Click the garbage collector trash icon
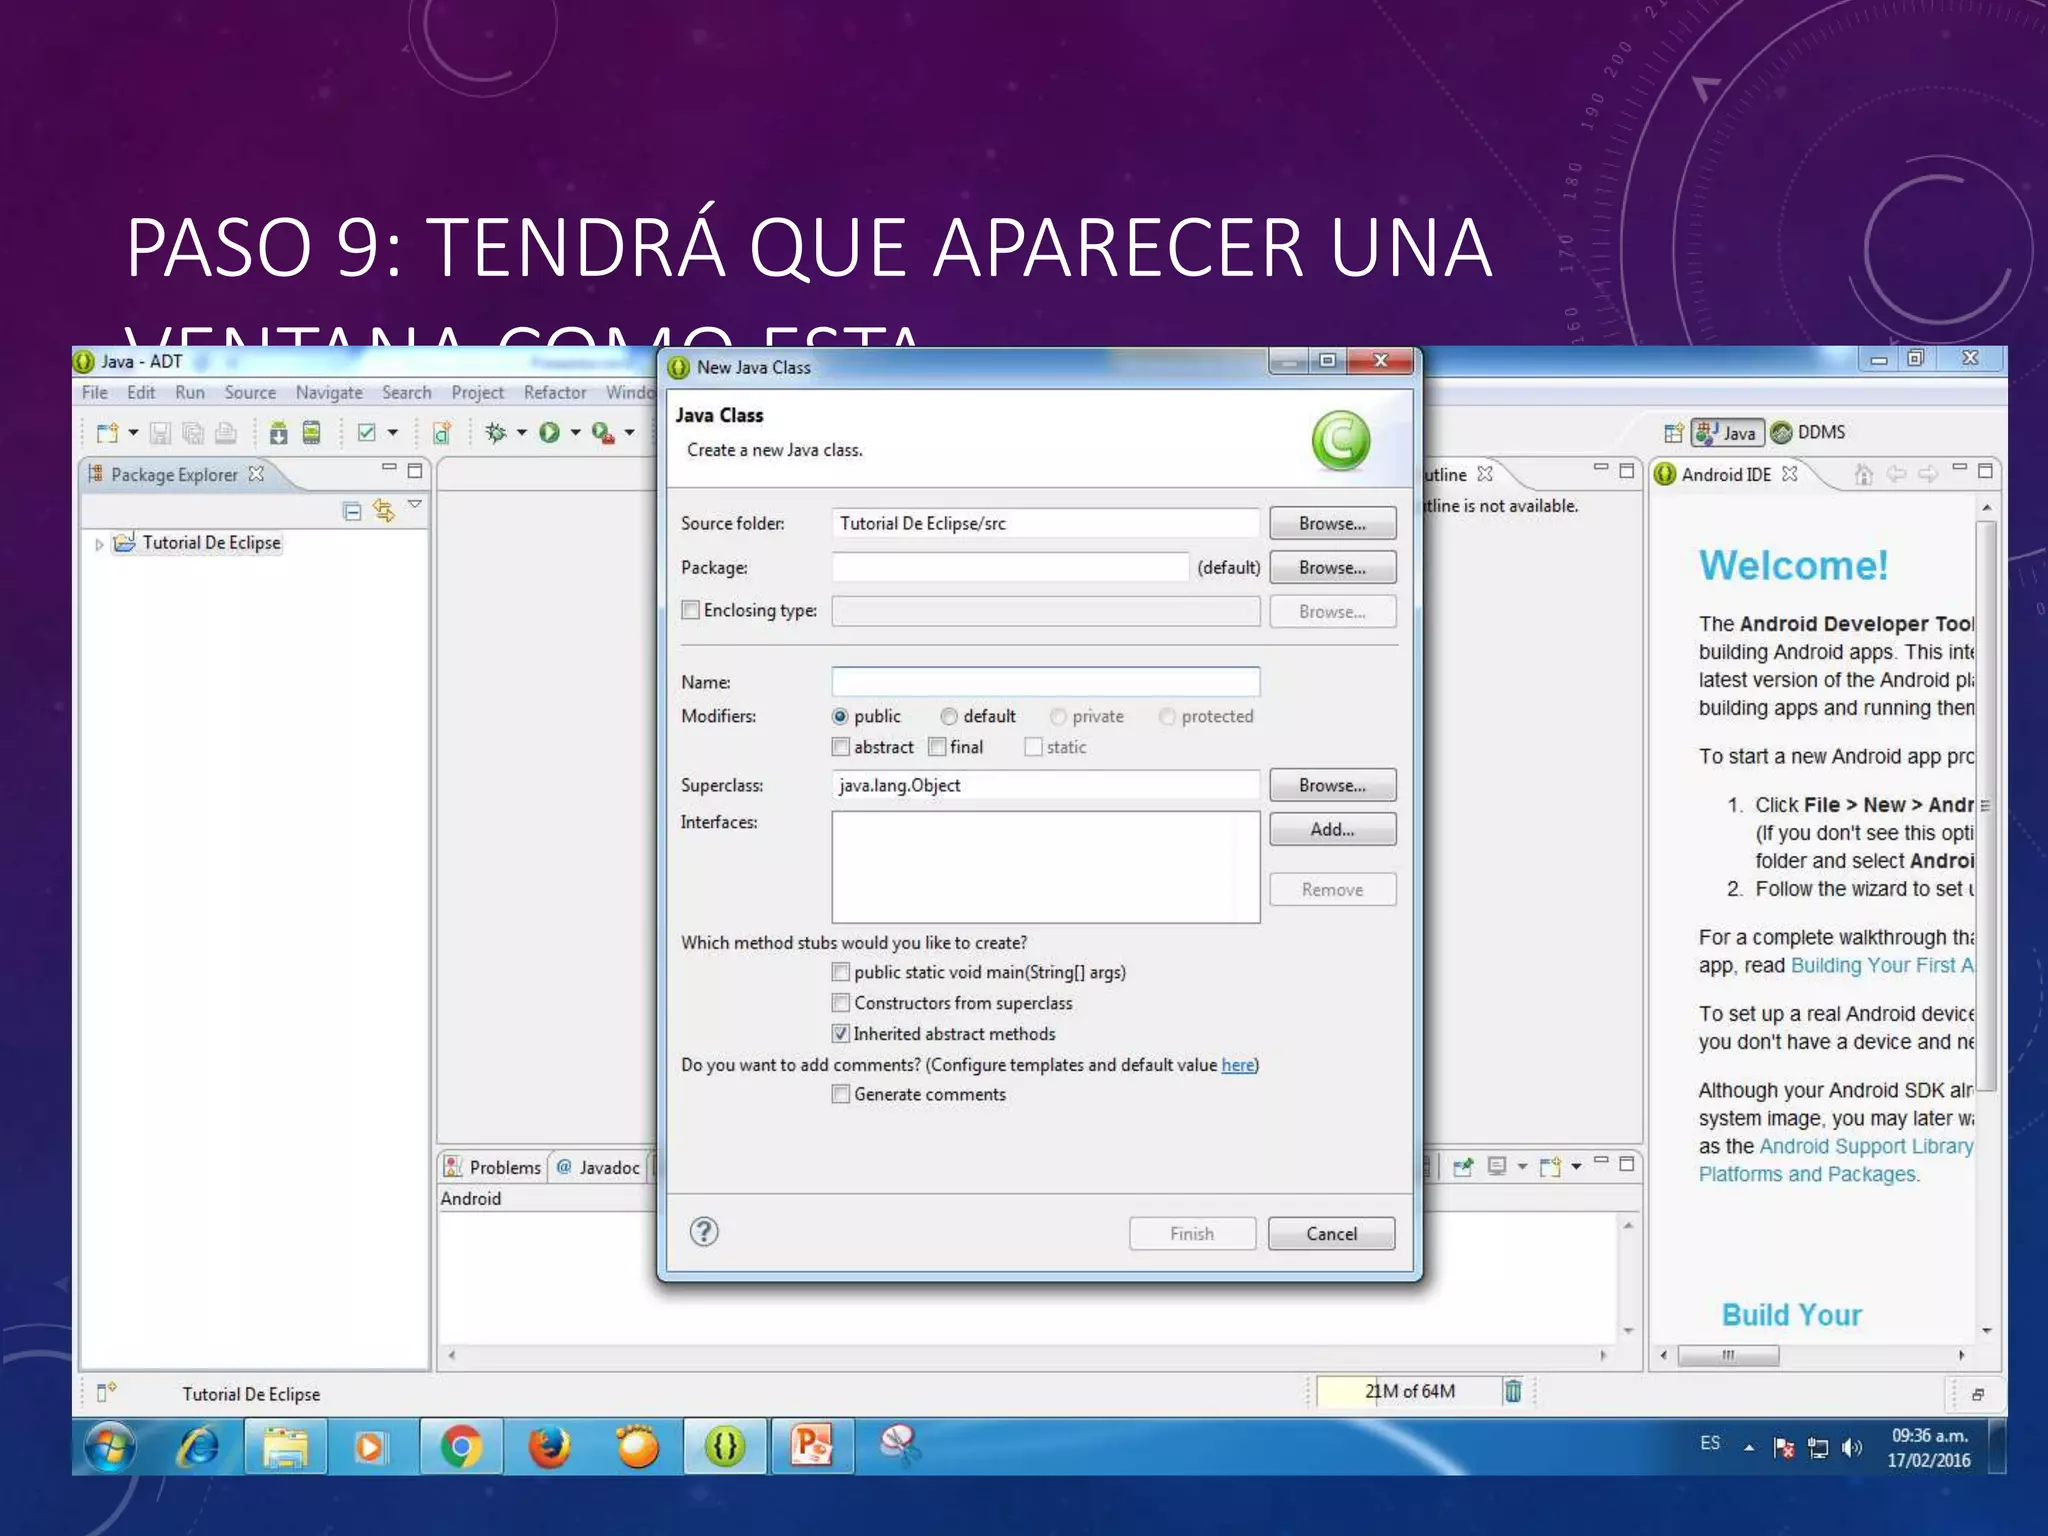Image resolution: width=2048 pixels, height=1536 pixels. 1513,1391
